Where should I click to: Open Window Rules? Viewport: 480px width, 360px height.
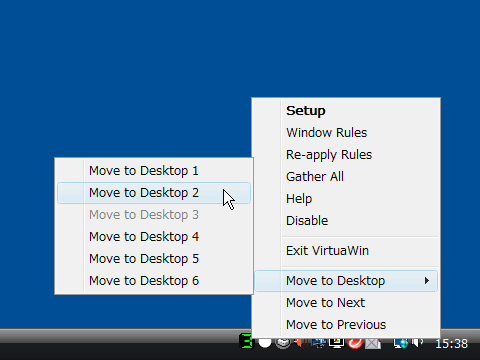pyautogui.click(x=346, y=133)
